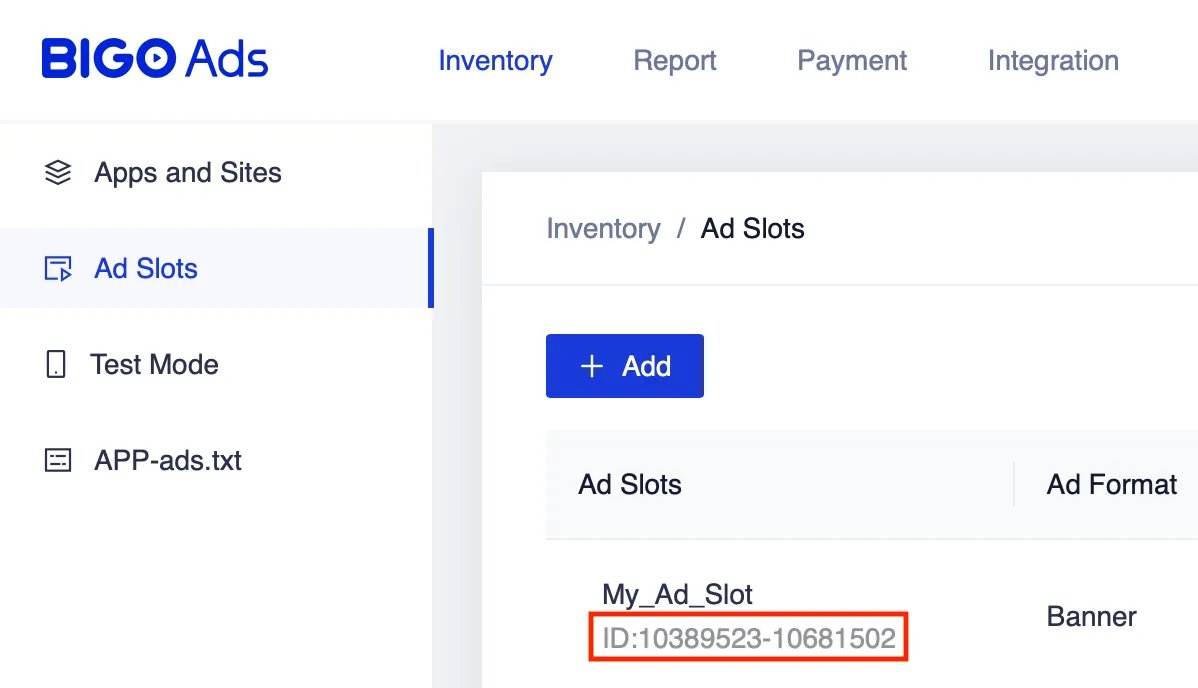Switch to the Payment section

[851, 61]
